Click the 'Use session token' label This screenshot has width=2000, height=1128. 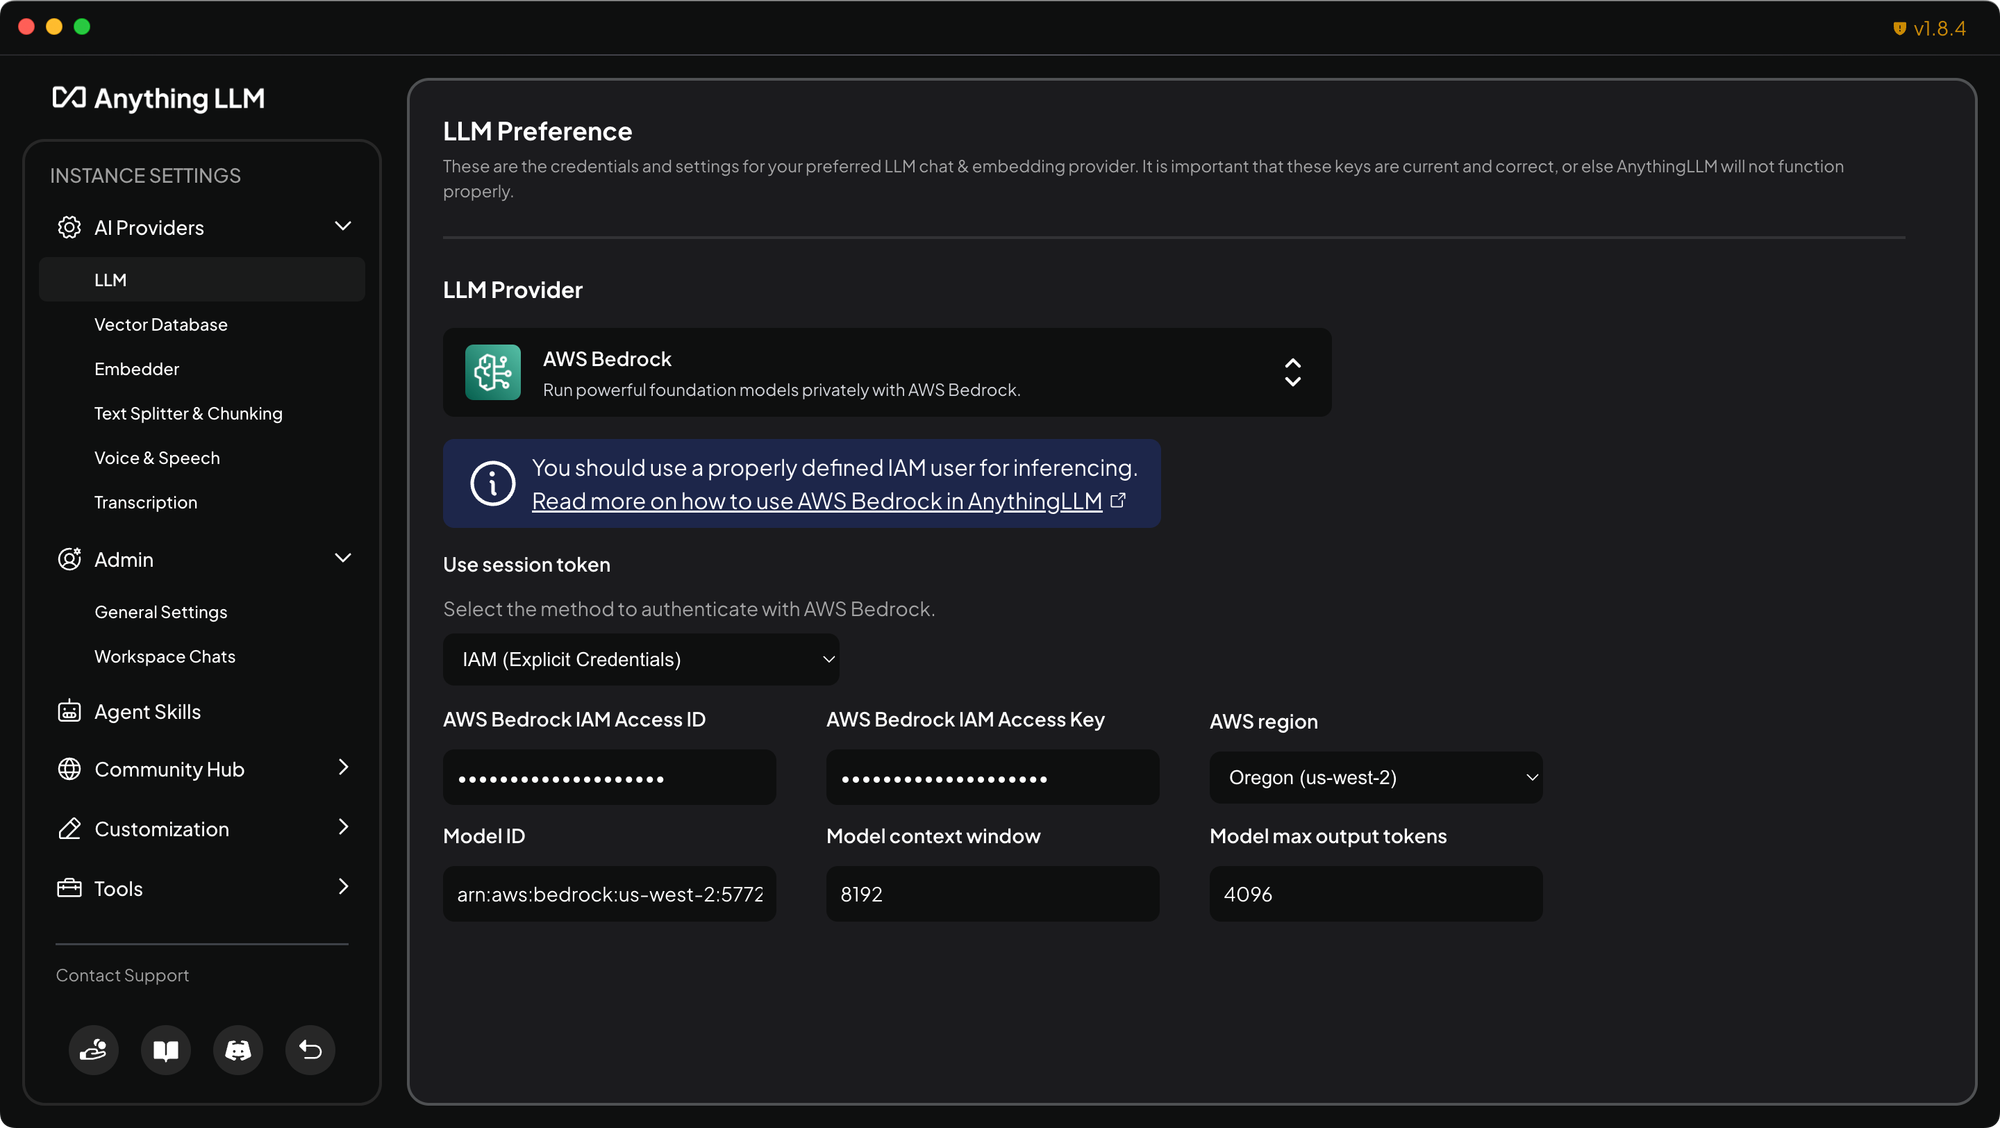(x=527, y=565)
